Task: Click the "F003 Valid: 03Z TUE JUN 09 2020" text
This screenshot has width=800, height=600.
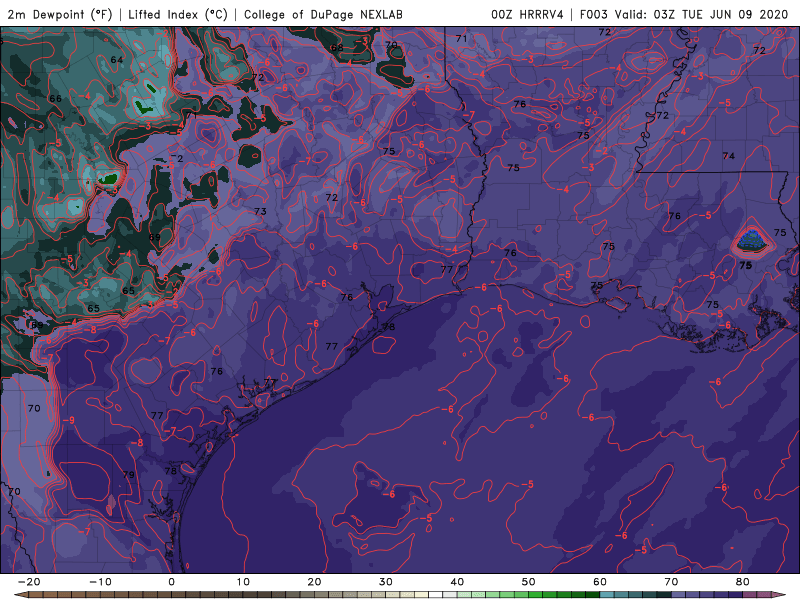Action: 684,14
